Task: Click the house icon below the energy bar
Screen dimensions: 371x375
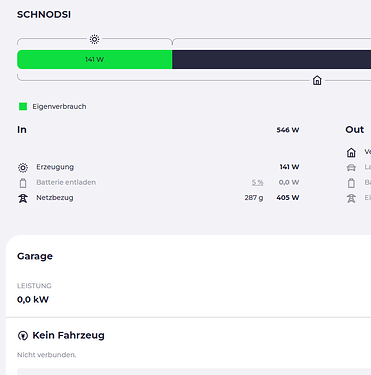Action: tap(317, 80)
